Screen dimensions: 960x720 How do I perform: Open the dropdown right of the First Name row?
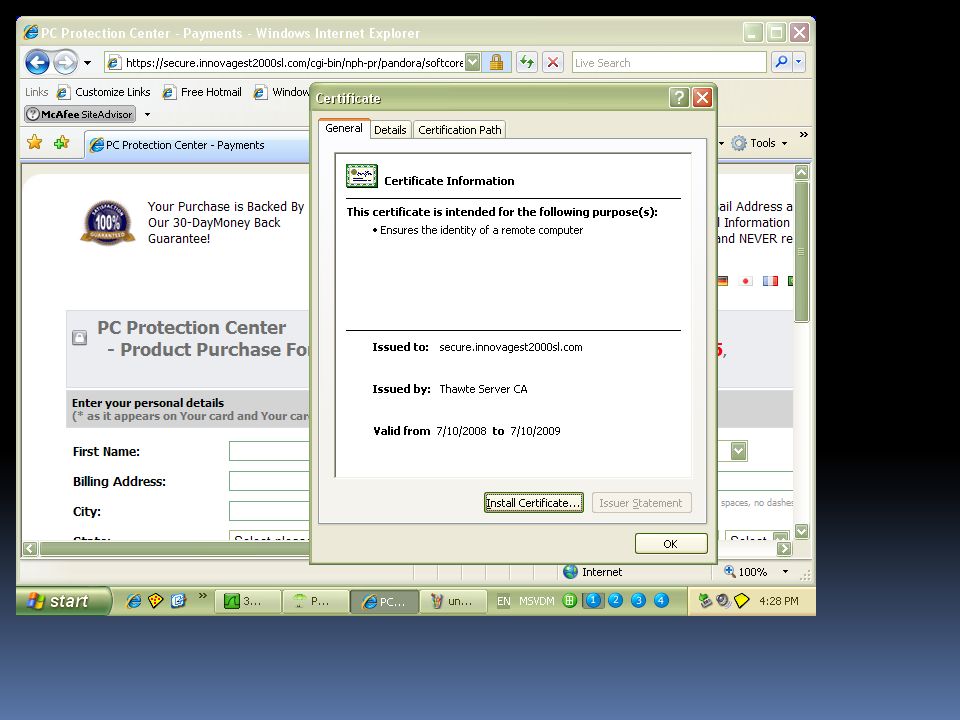coord(738,451)
